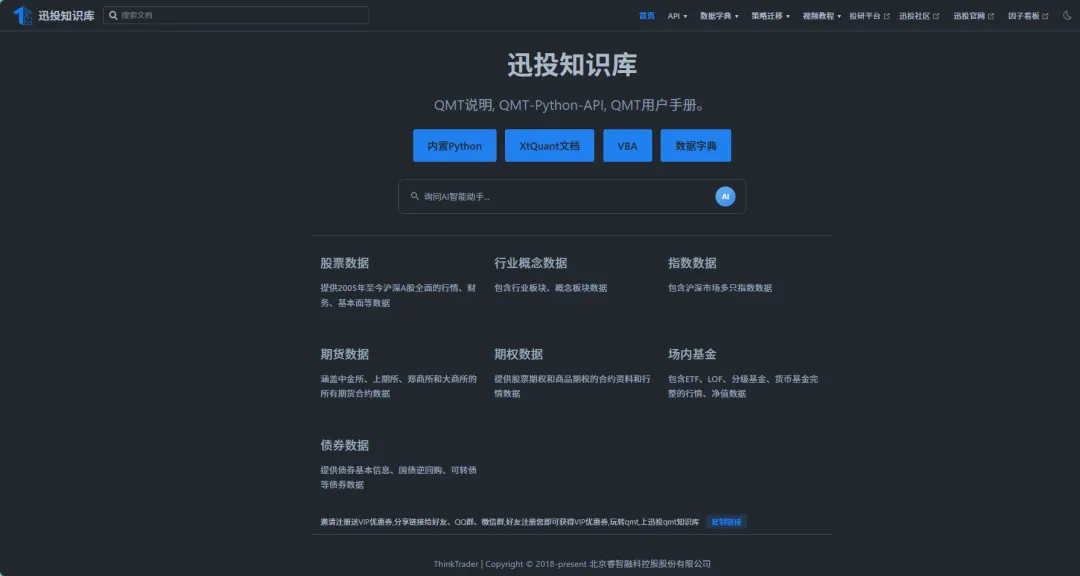Open the 投研平台 external link
This screenshot has height=576, width=1080.
[869, 16]
